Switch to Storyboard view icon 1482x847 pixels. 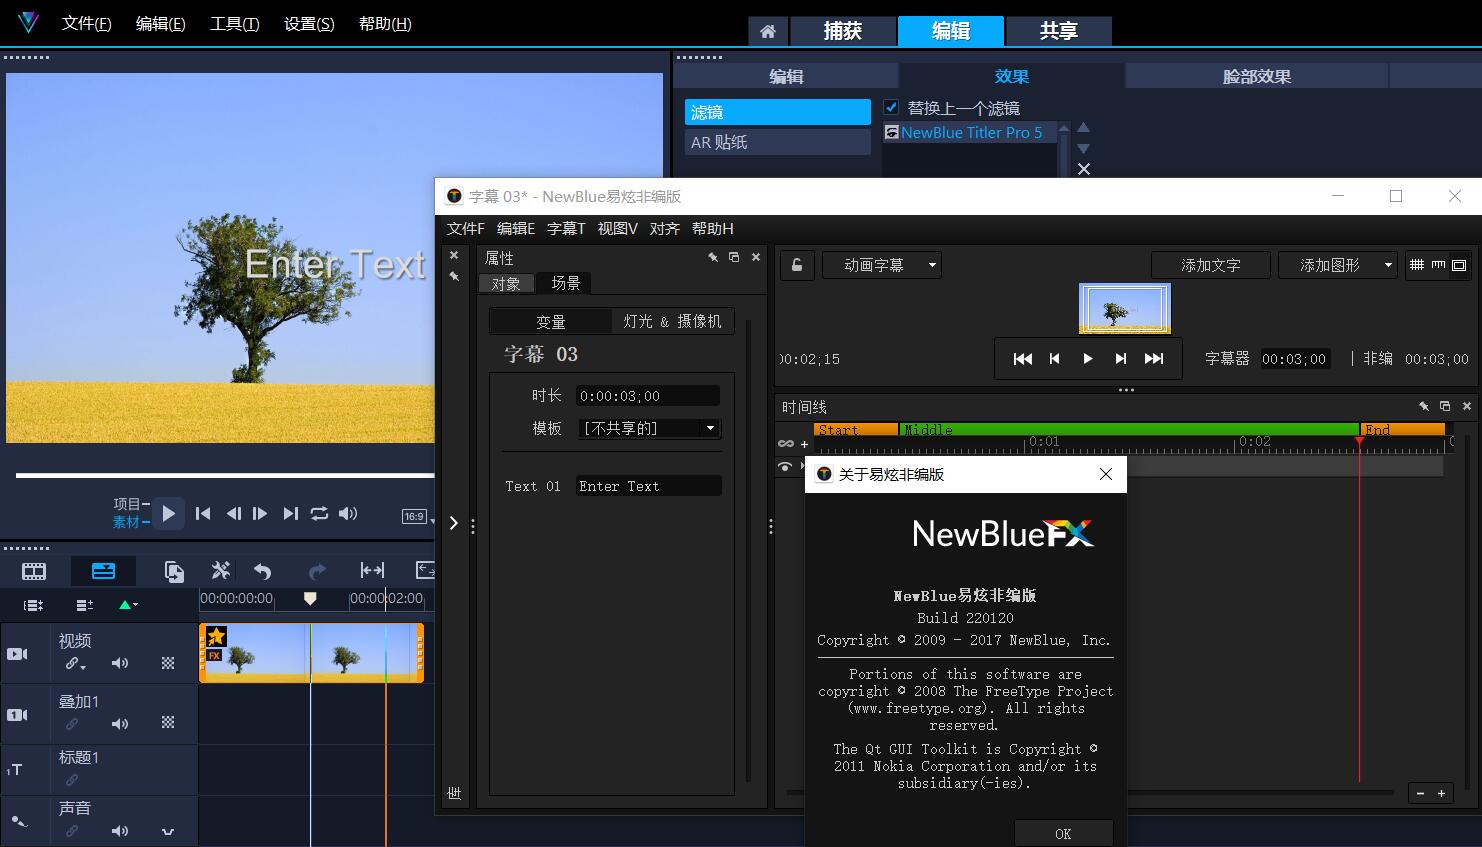(34, 571)
